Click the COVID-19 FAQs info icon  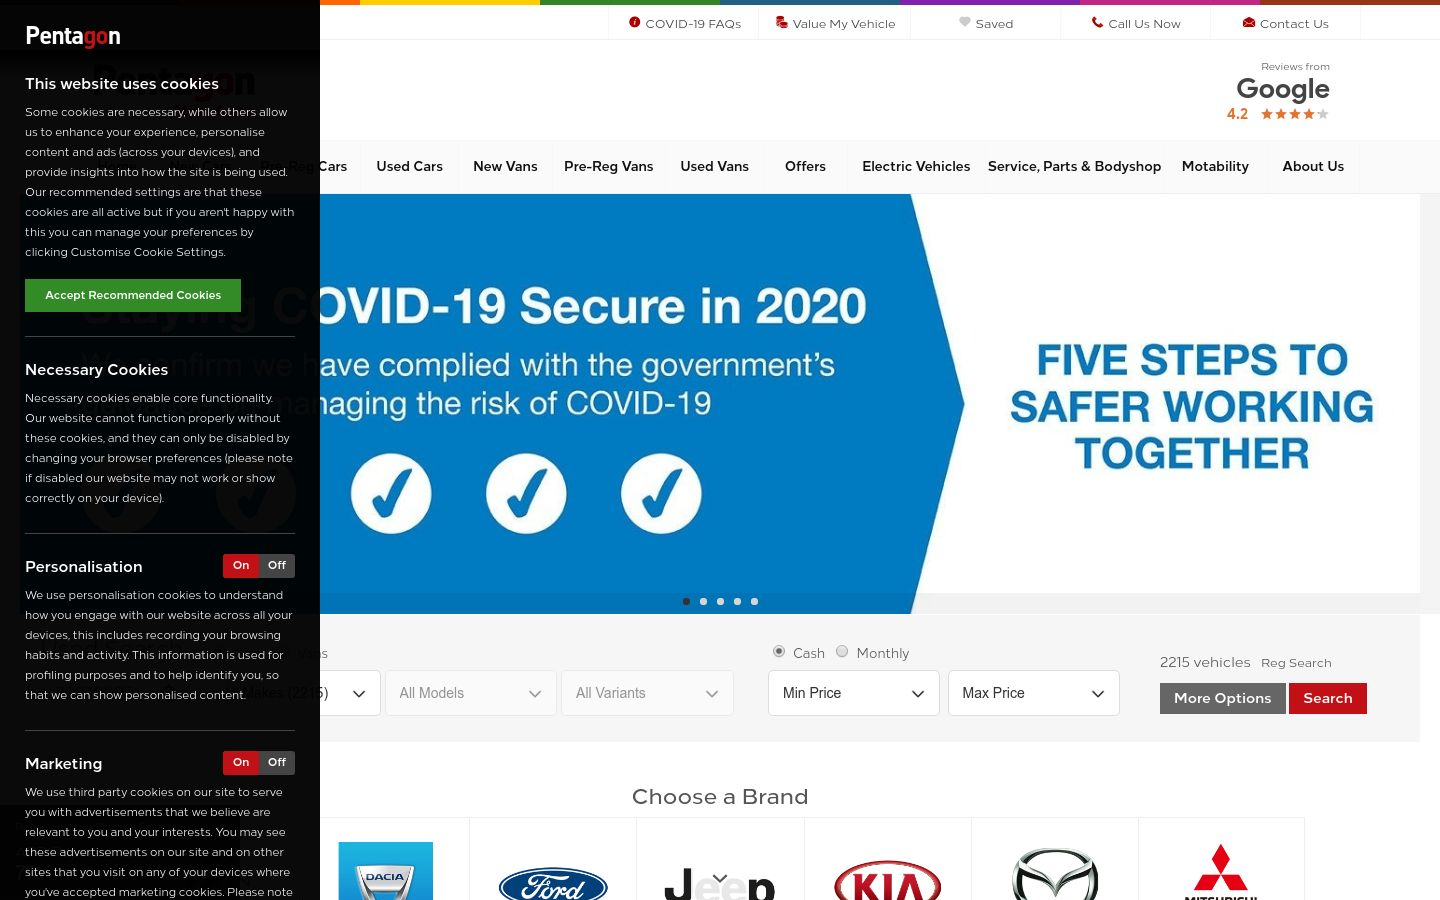click(634, 22)
